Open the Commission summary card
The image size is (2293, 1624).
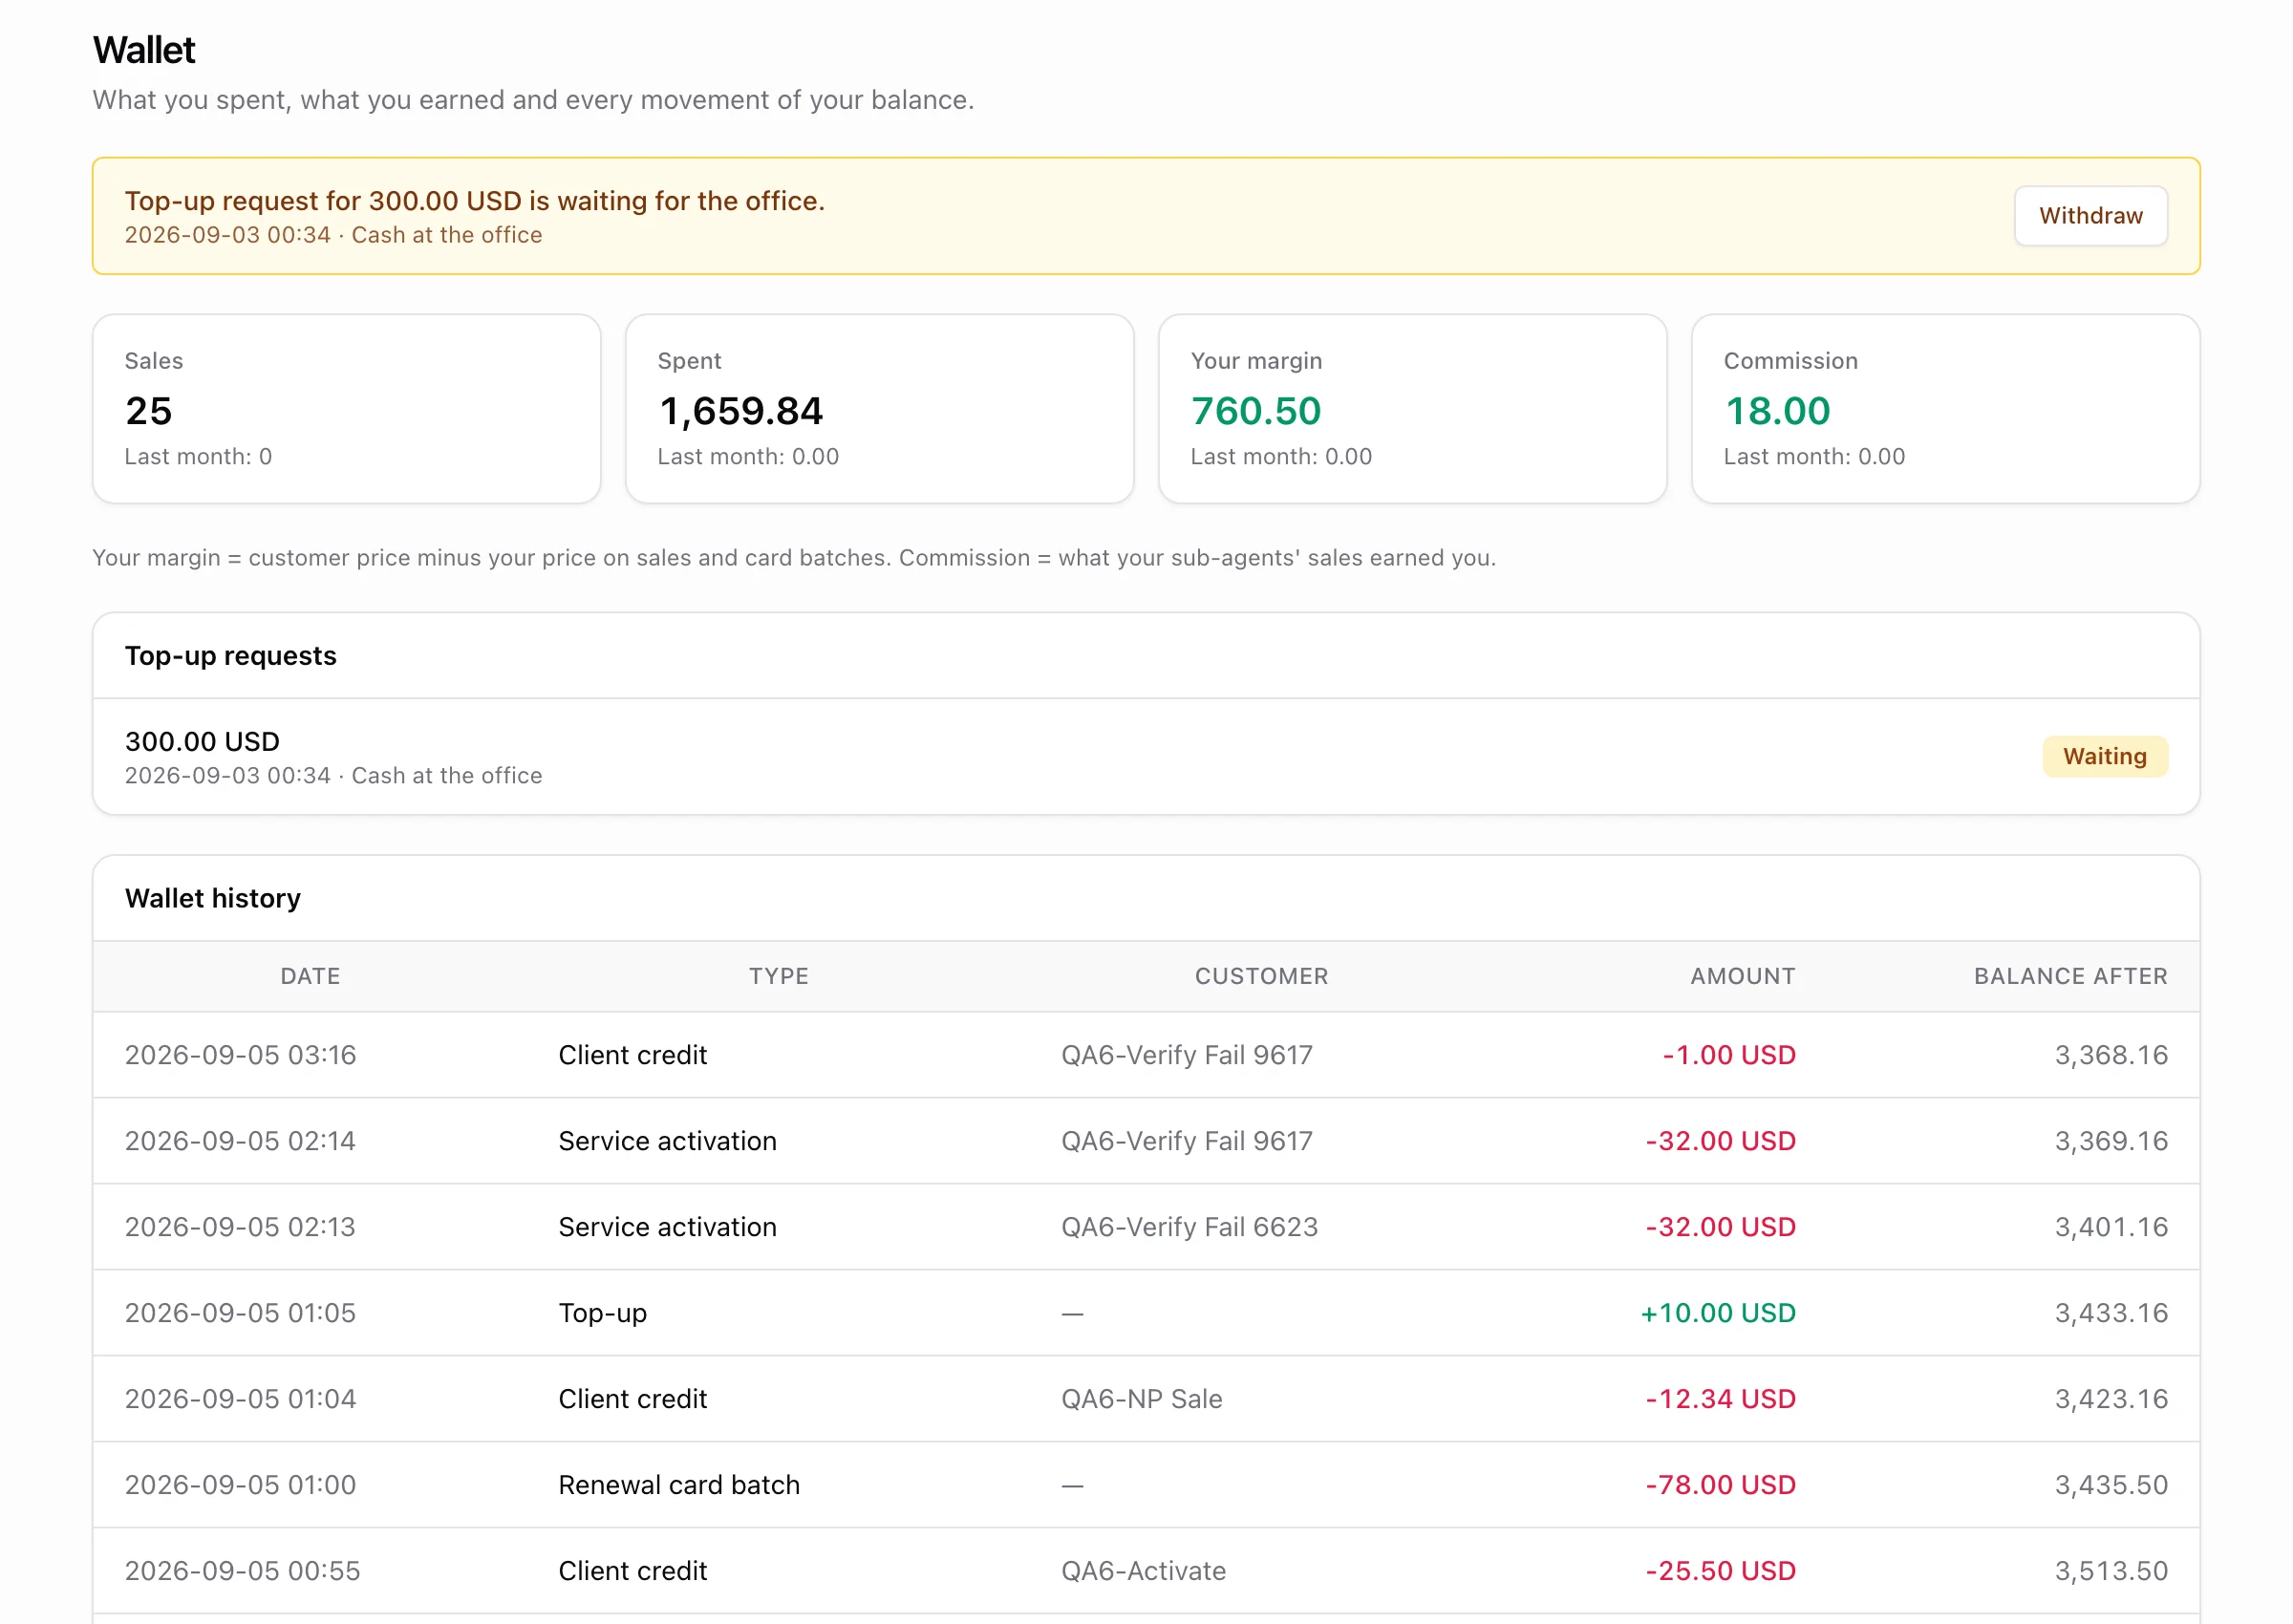tap(1945, 409)
